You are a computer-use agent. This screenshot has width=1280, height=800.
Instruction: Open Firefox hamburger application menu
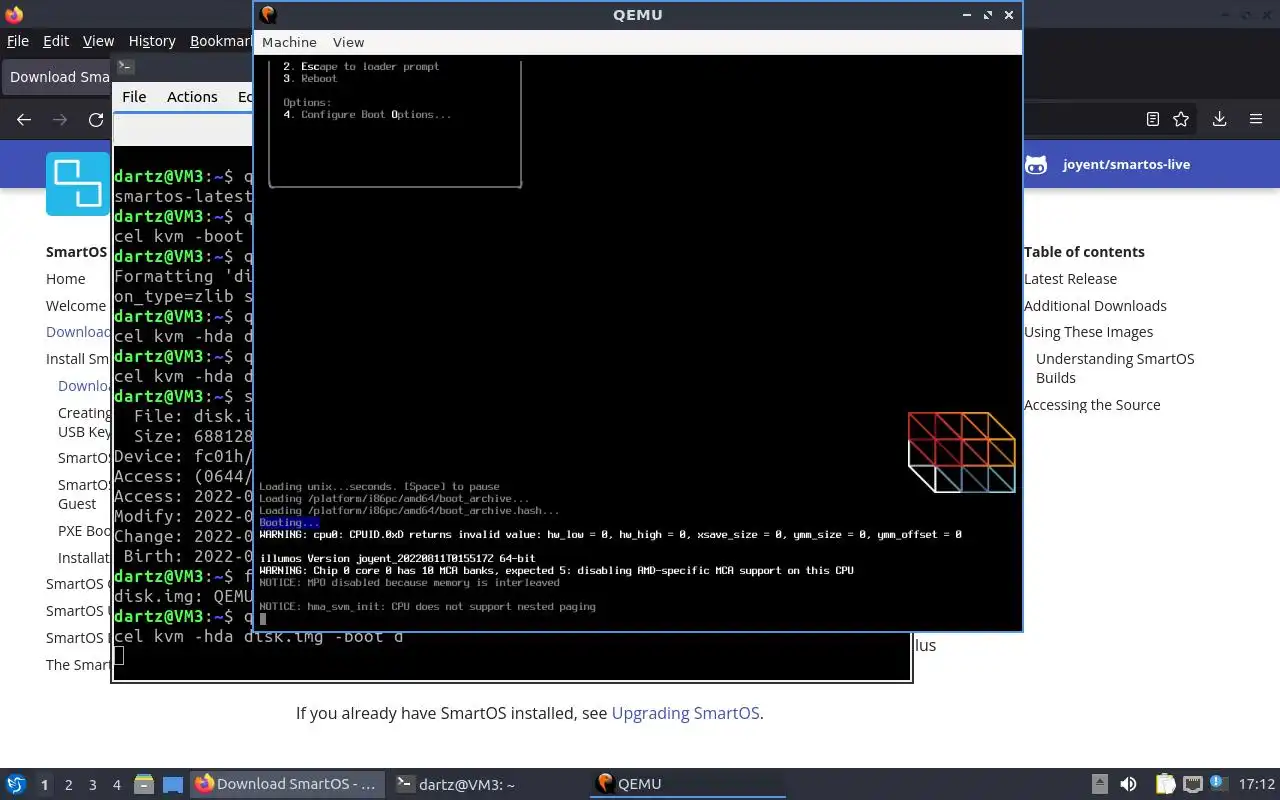coord(1256,119)
